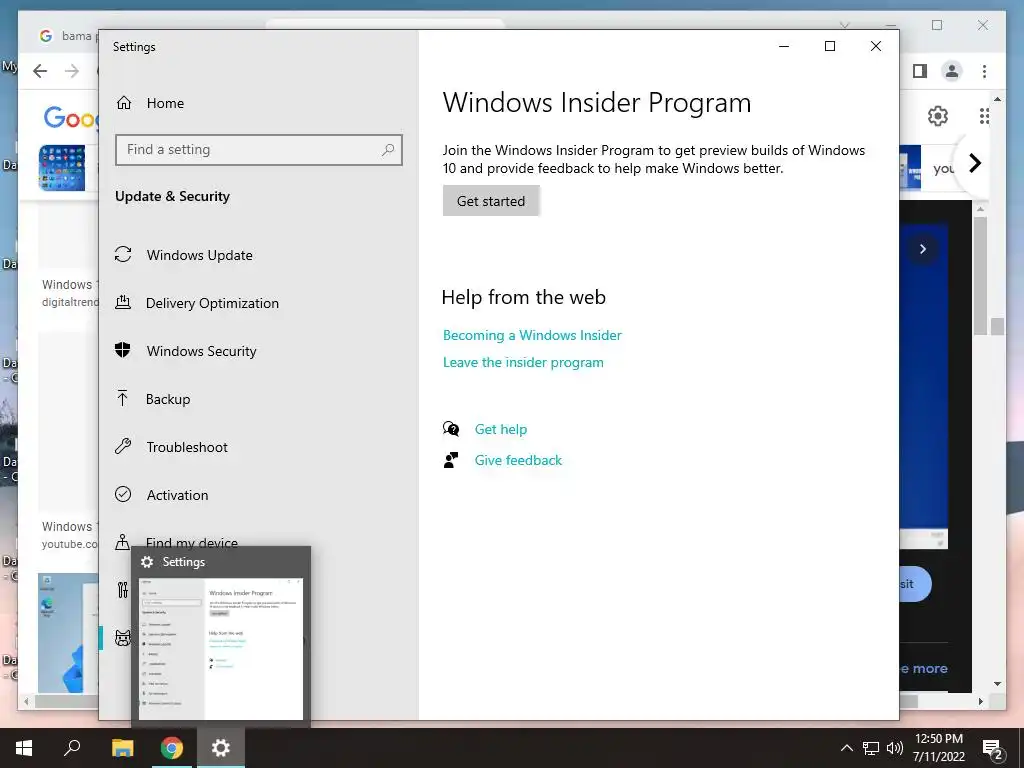The image size is (1024, 768).
Task: Click the Troubleshoot wrench icon
Action: pos(123,446)
